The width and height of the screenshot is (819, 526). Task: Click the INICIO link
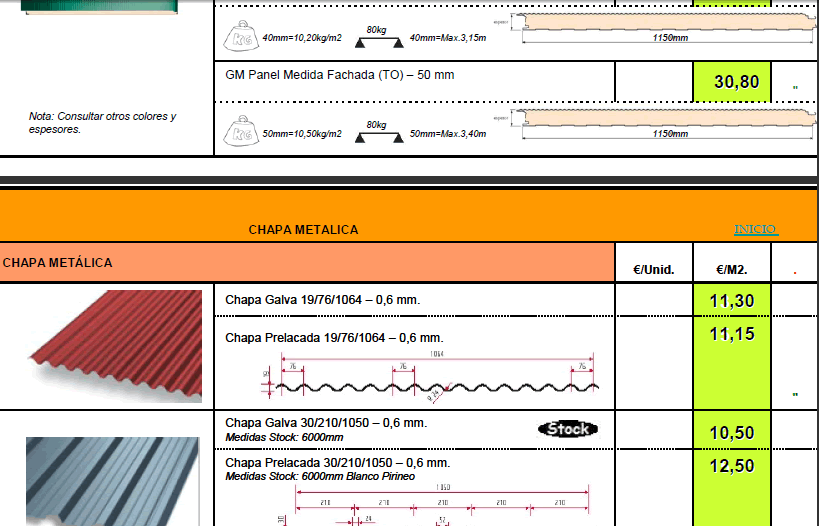pyautogui.click(x=755, y=230)
